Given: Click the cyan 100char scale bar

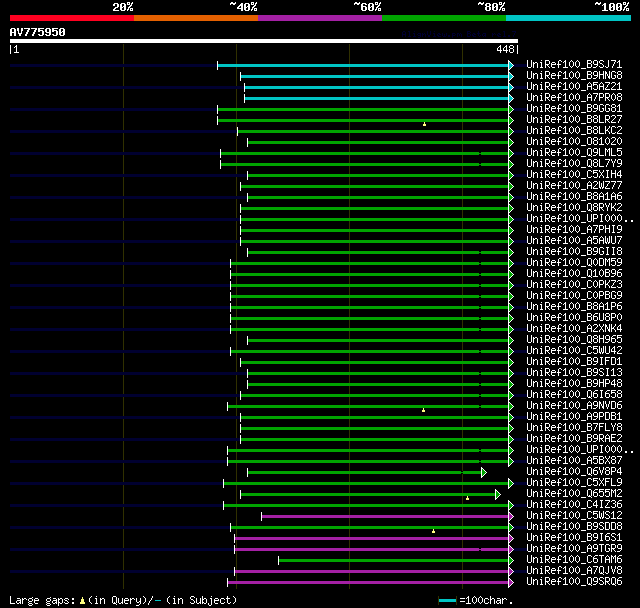Looking at the screenshot, I should click(x=448, y=600).
